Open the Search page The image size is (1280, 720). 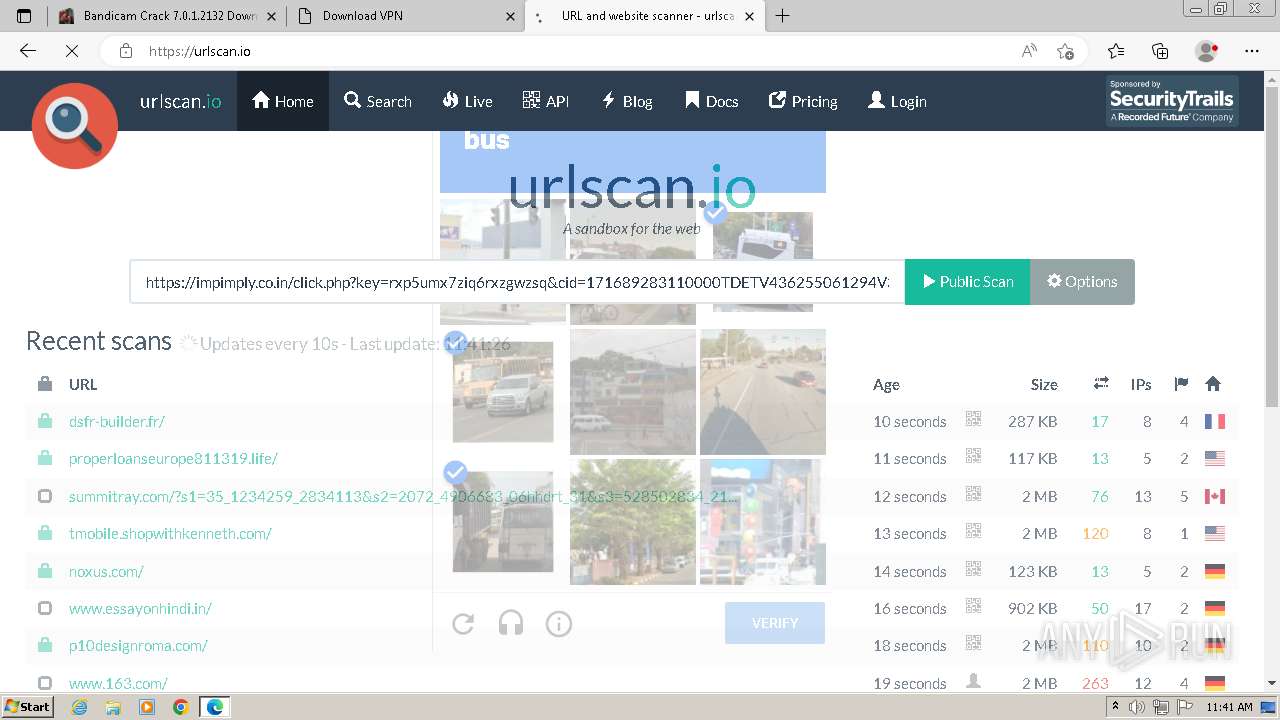pyautogui.click(x=378, y=101)
